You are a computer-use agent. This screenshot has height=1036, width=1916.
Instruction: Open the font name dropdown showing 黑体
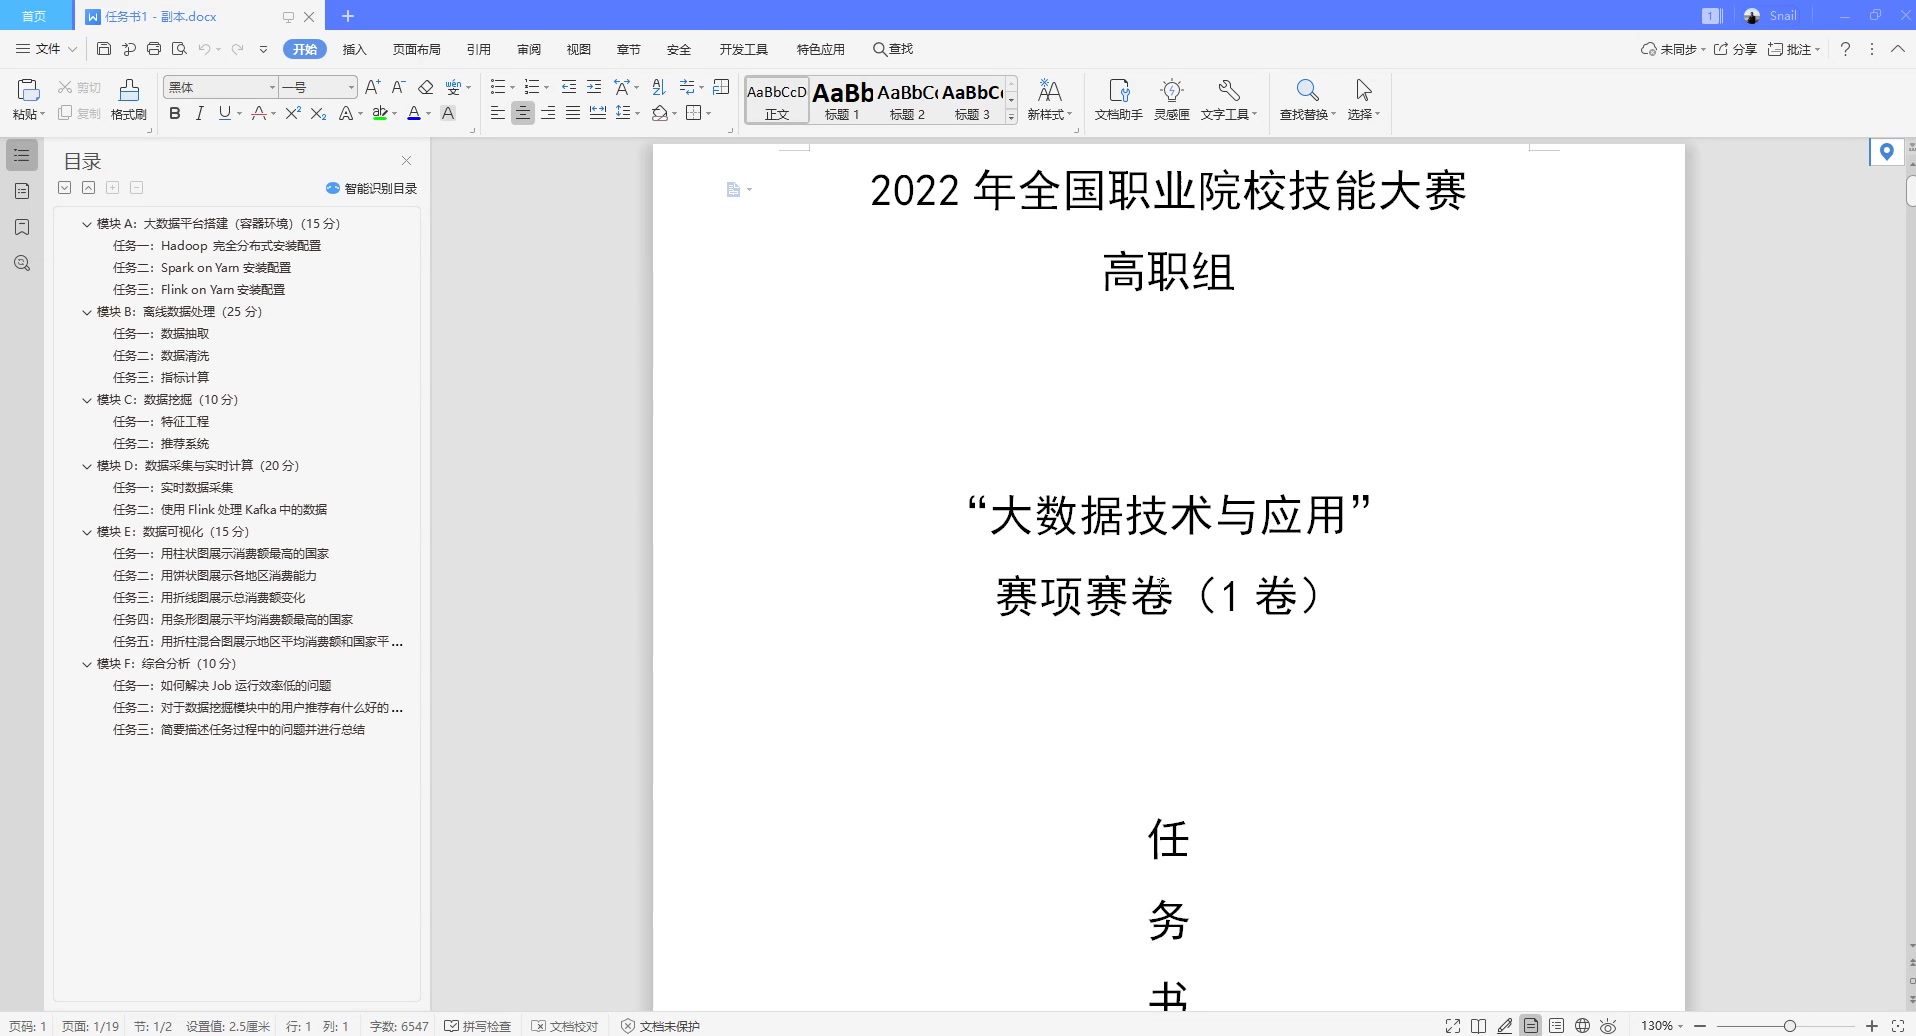(271, 88)
